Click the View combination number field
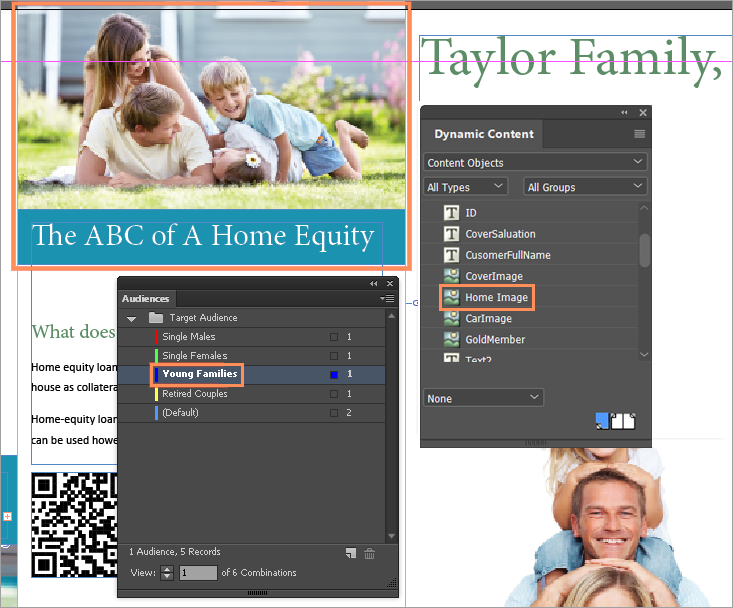Screen dimensions: 733x608 198,572
